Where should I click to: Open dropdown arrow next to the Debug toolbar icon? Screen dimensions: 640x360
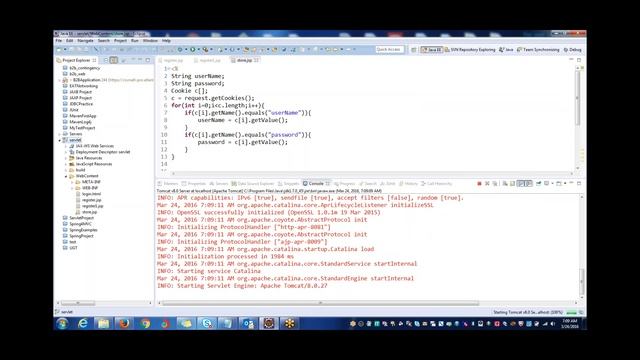click(186, 50)
